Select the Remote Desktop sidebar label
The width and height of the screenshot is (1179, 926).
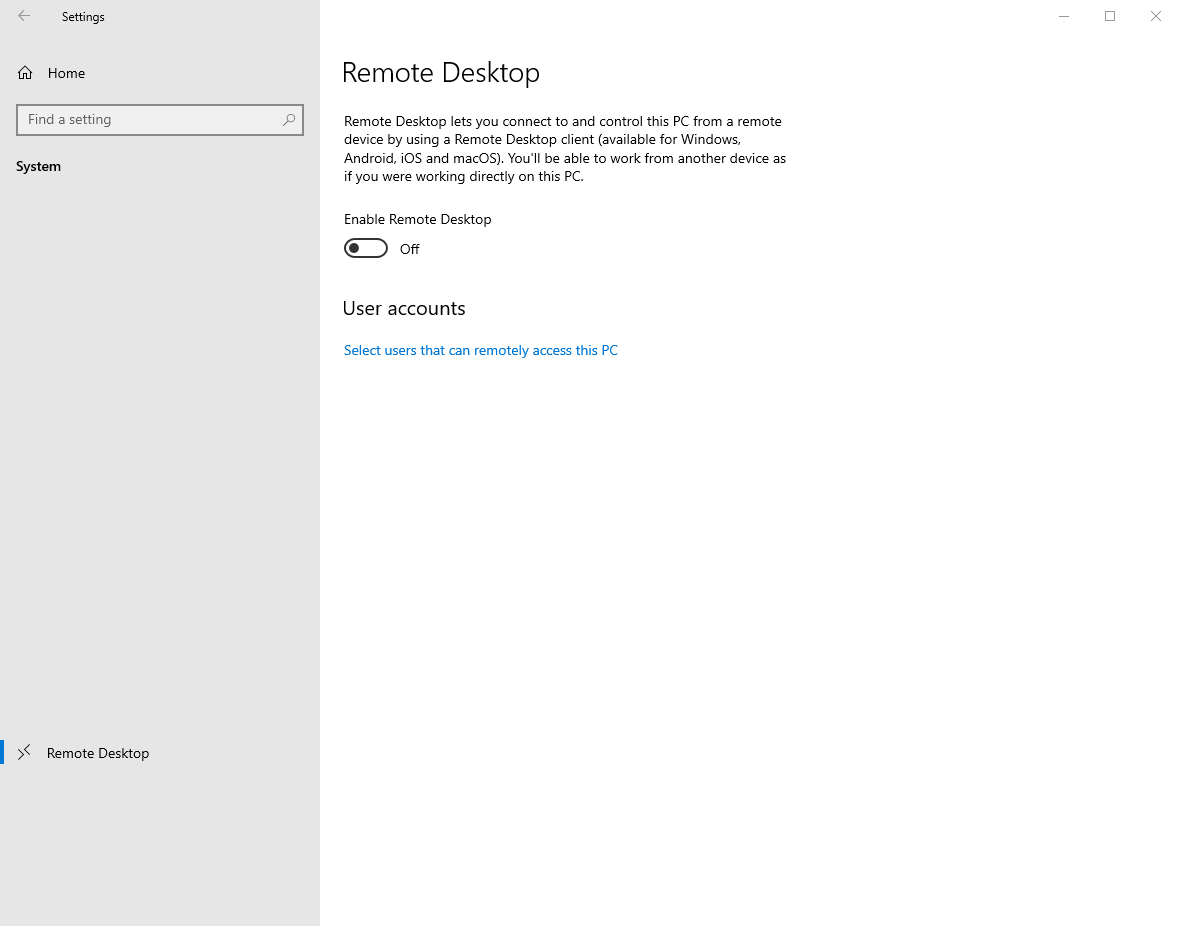click(x=98, y=753)
